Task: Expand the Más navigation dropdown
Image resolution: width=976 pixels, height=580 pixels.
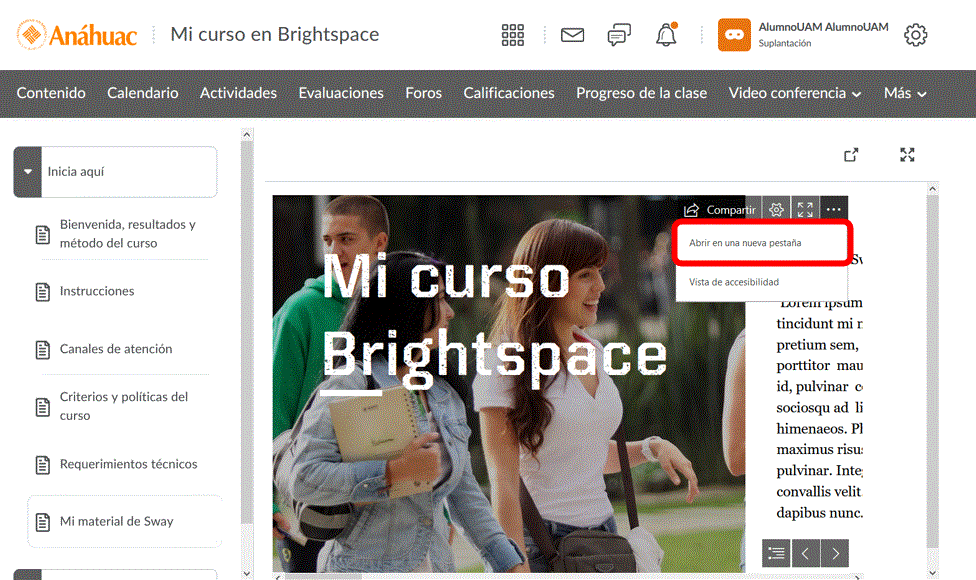Action: [905, 93]
